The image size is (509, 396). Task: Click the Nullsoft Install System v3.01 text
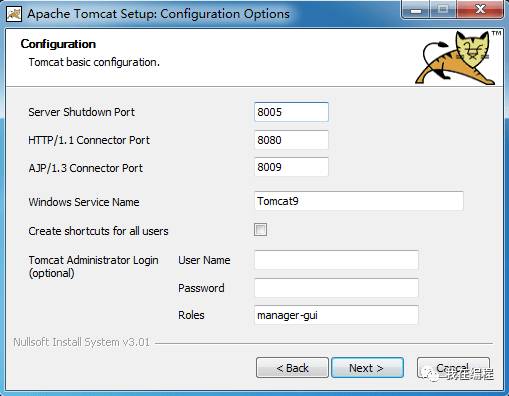pyautogui.click(x=81, y=342)
